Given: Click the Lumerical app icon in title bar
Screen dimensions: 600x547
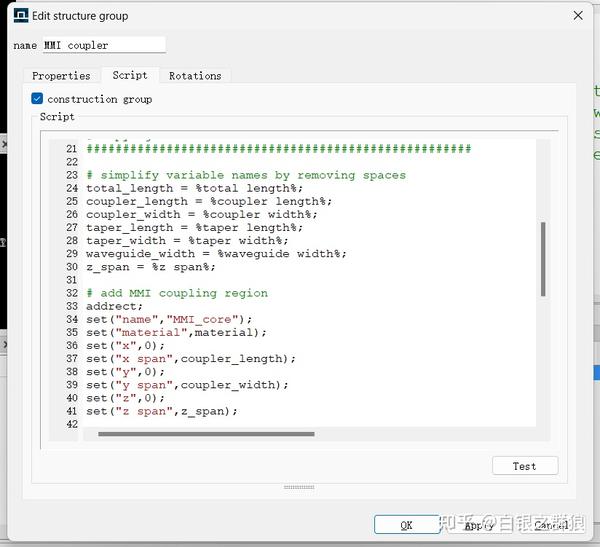Looking at the screenshot, I should [x=21, y=15].
